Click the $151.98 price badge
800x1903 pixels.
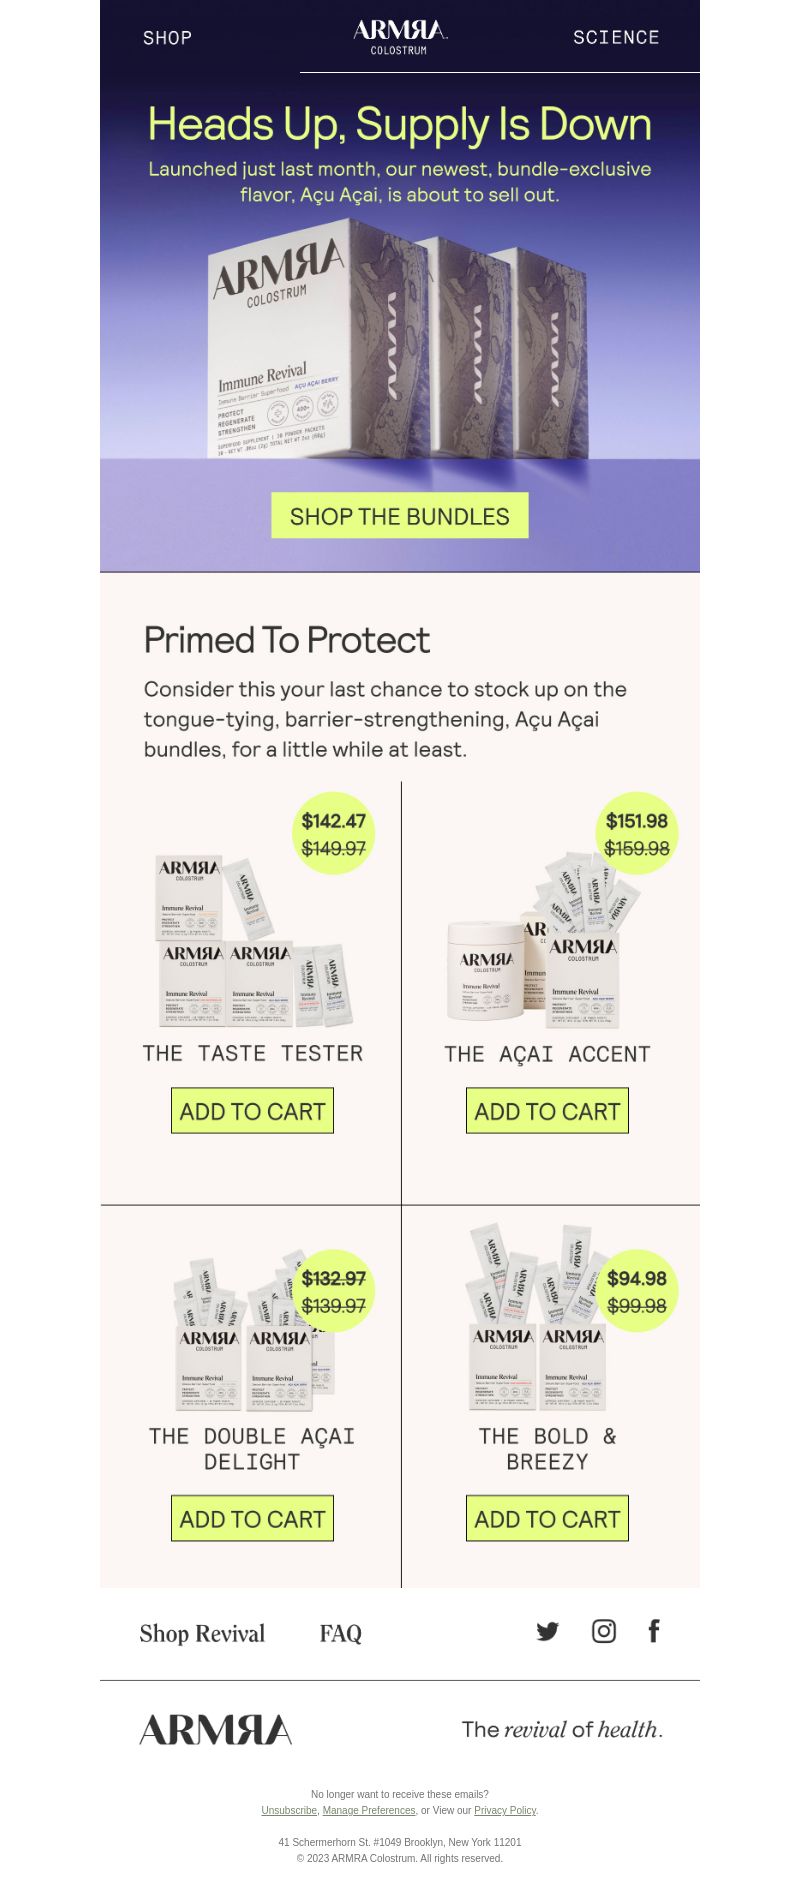point(637,833)
